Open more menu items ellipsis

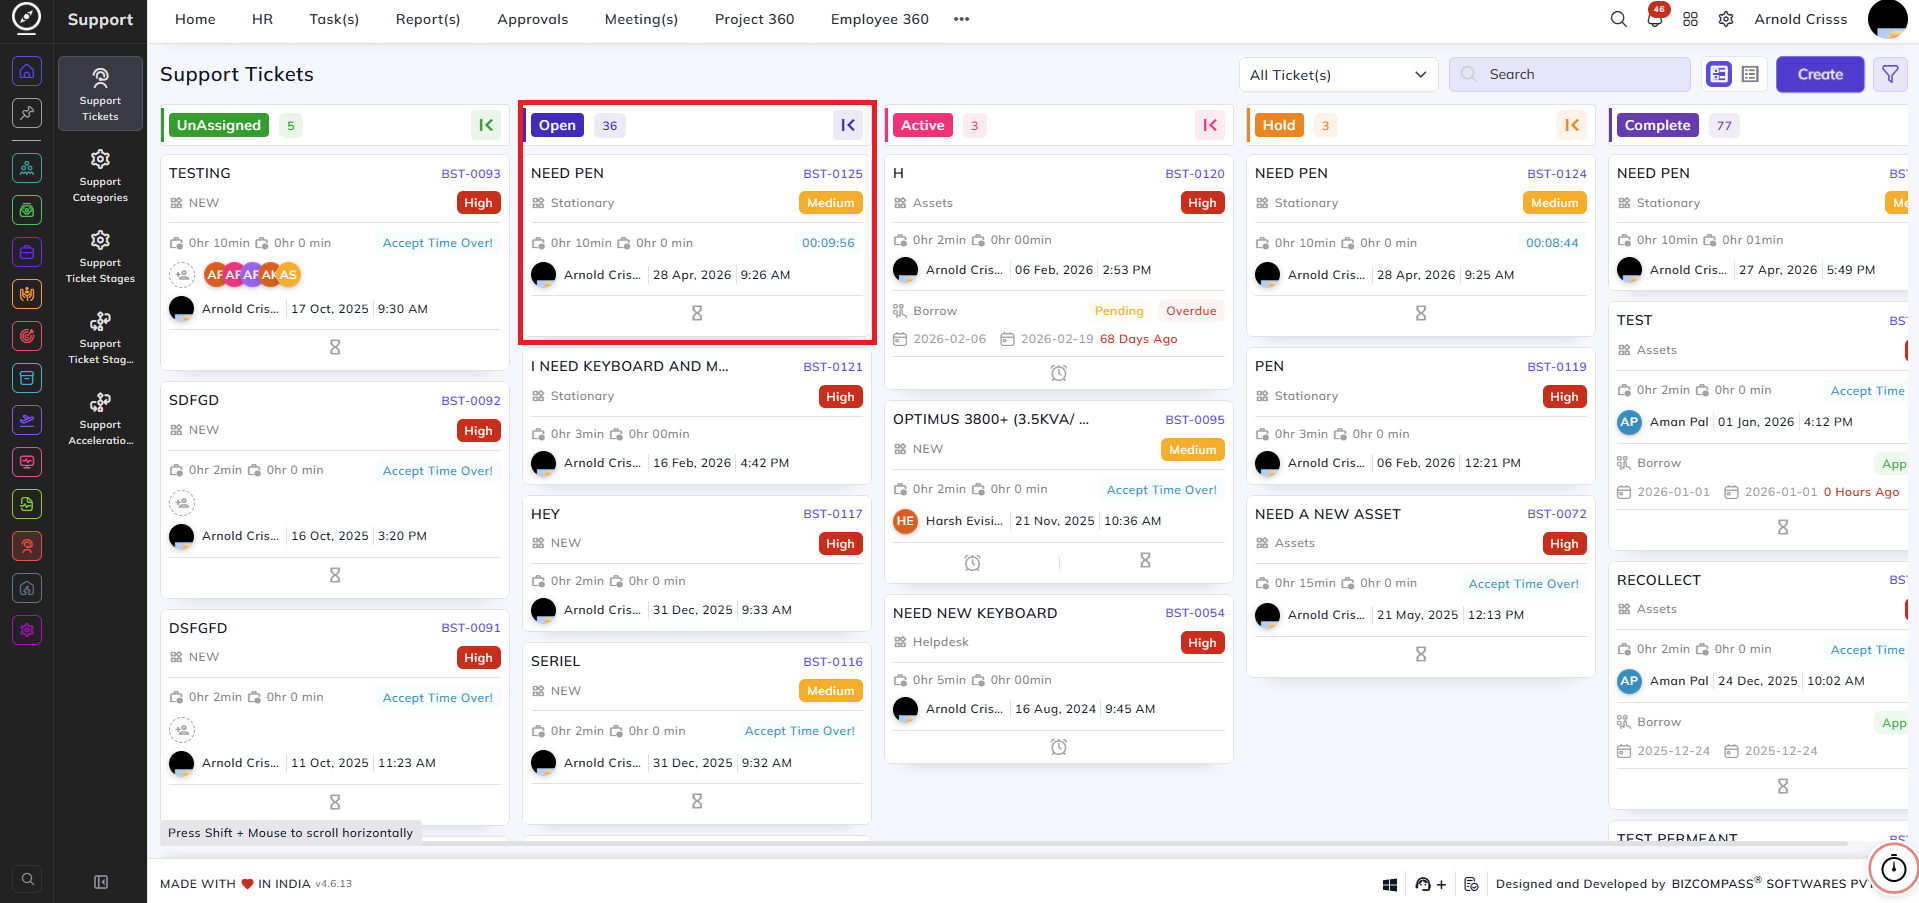(962, 19)
